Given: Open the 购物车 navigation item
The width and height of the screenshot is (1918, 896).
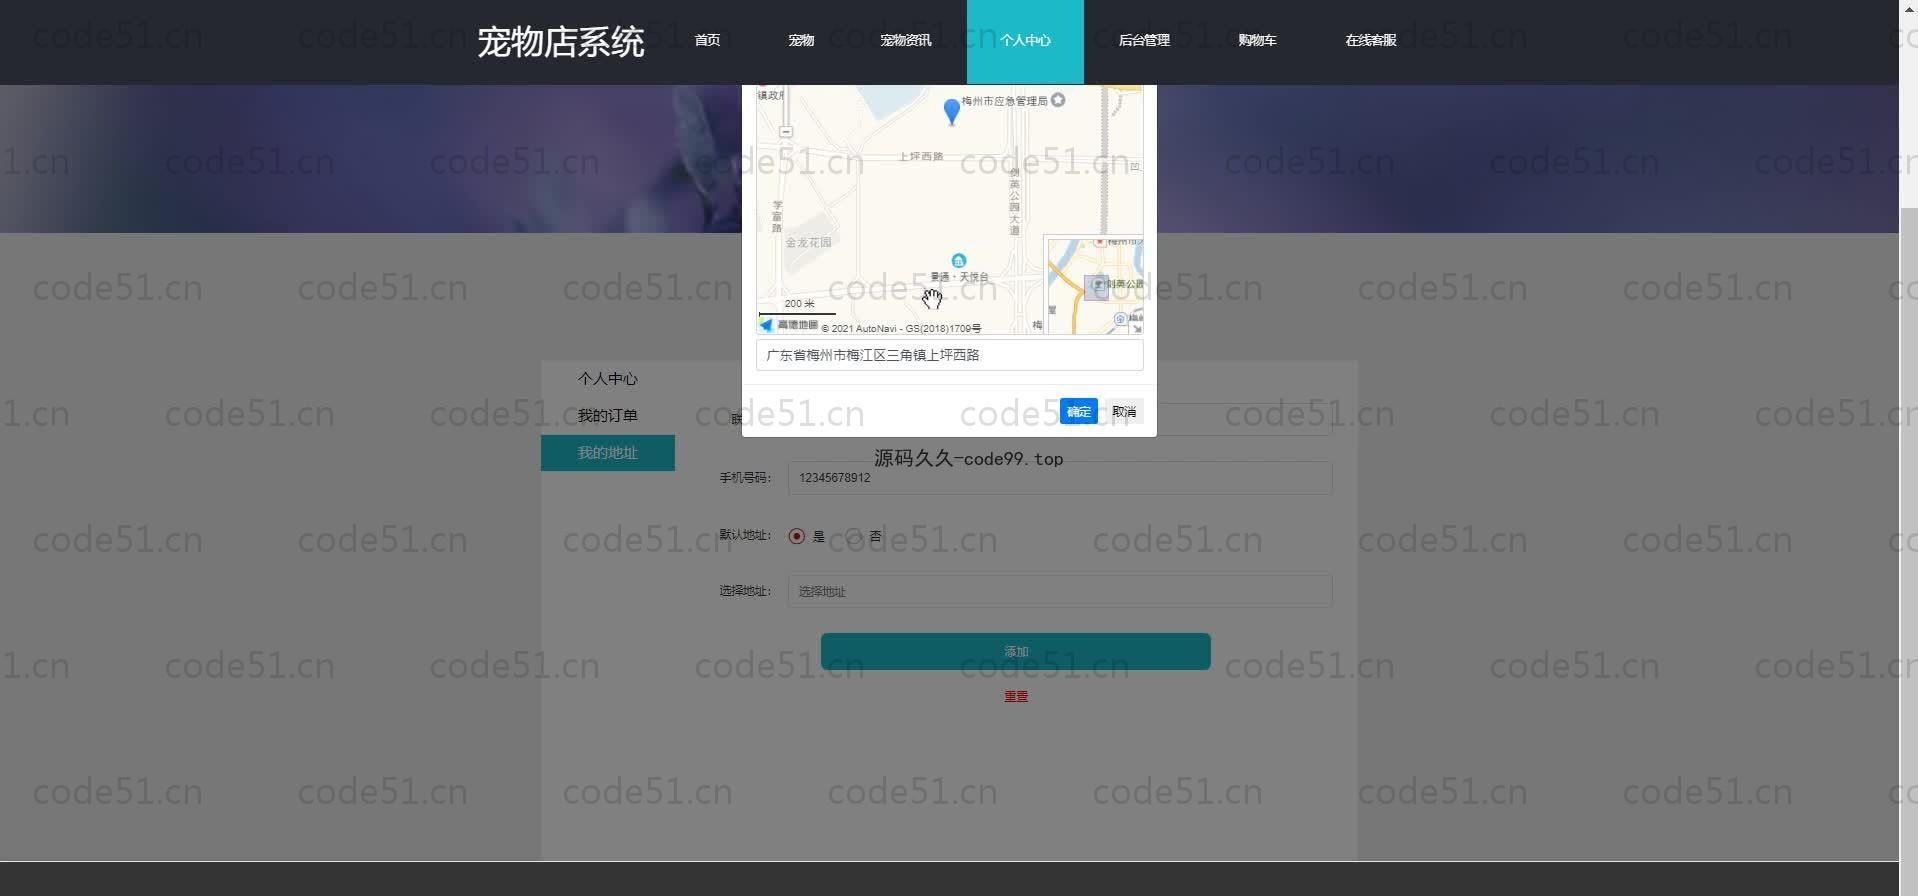Looking at the screenshot, I should click(1257, 41).
